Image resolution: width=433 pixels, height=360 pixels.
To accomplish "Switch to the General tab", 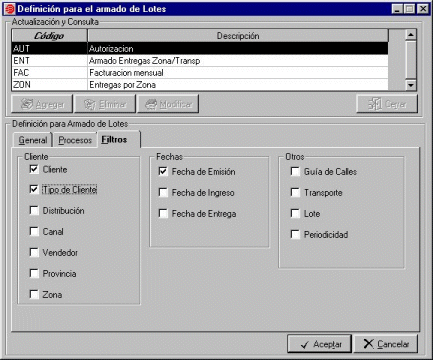I will click(33, 140).
